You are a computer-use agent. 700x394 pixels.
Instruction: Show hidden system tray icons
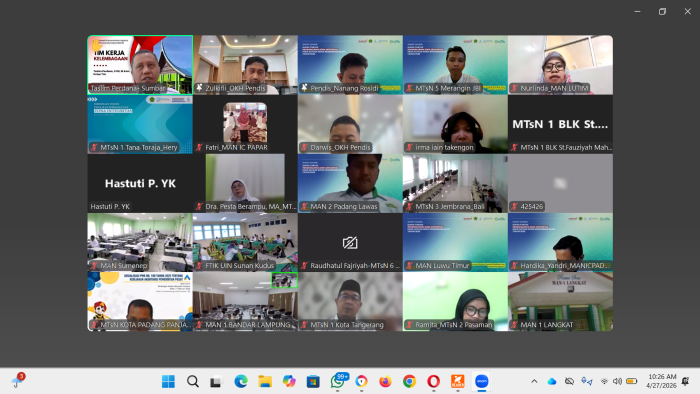pyautogui.click(x=534, y=382)
